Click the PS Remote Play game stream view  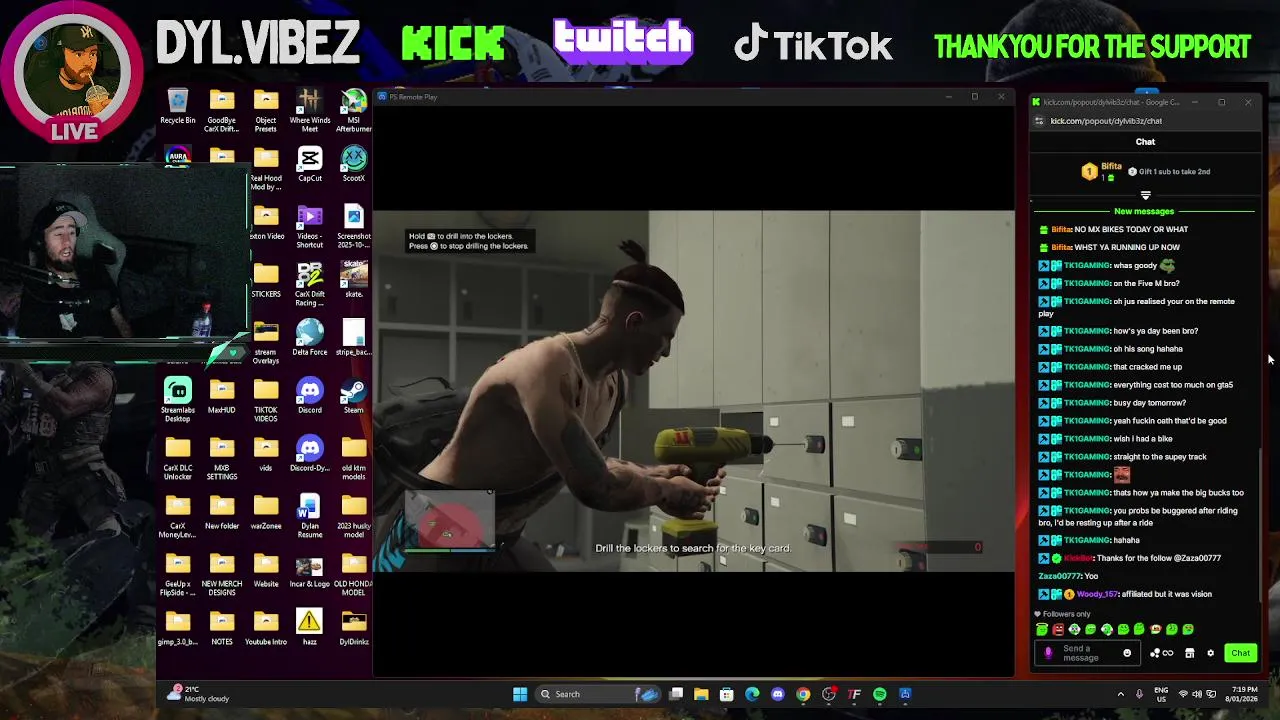(694, 390)
